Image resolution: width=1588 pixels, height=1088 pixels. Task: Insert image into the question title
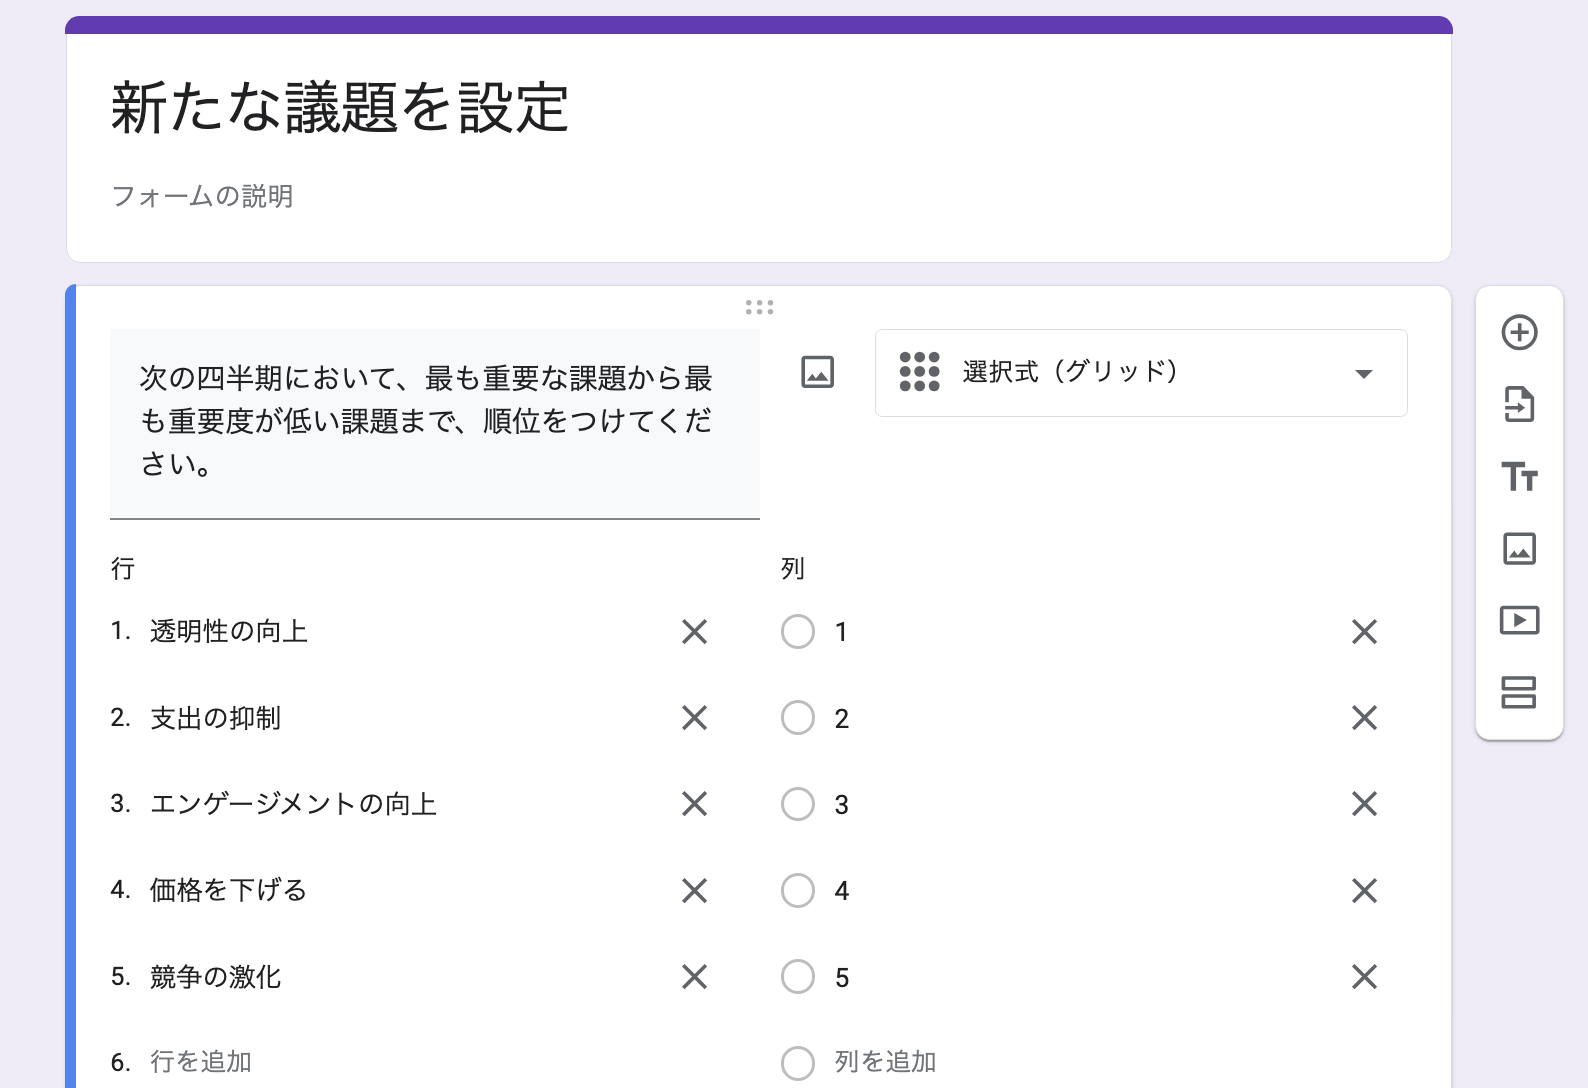[x=817, y=372]
